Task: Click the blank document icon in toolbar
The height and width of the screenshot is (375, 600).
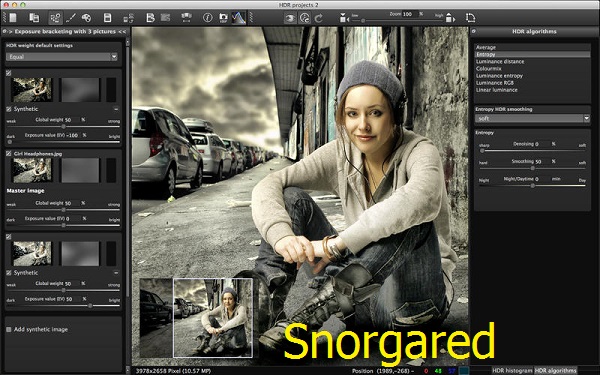Action: [13, 18]
